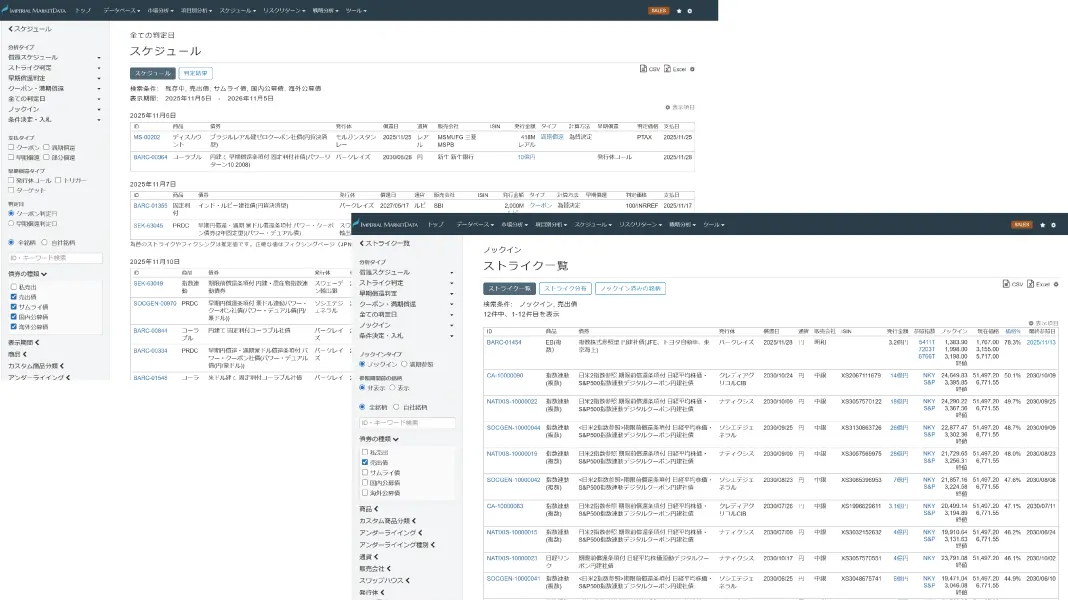
Task: Expand ノックイン in Strike list sidebar
Action: coord(407,325)
